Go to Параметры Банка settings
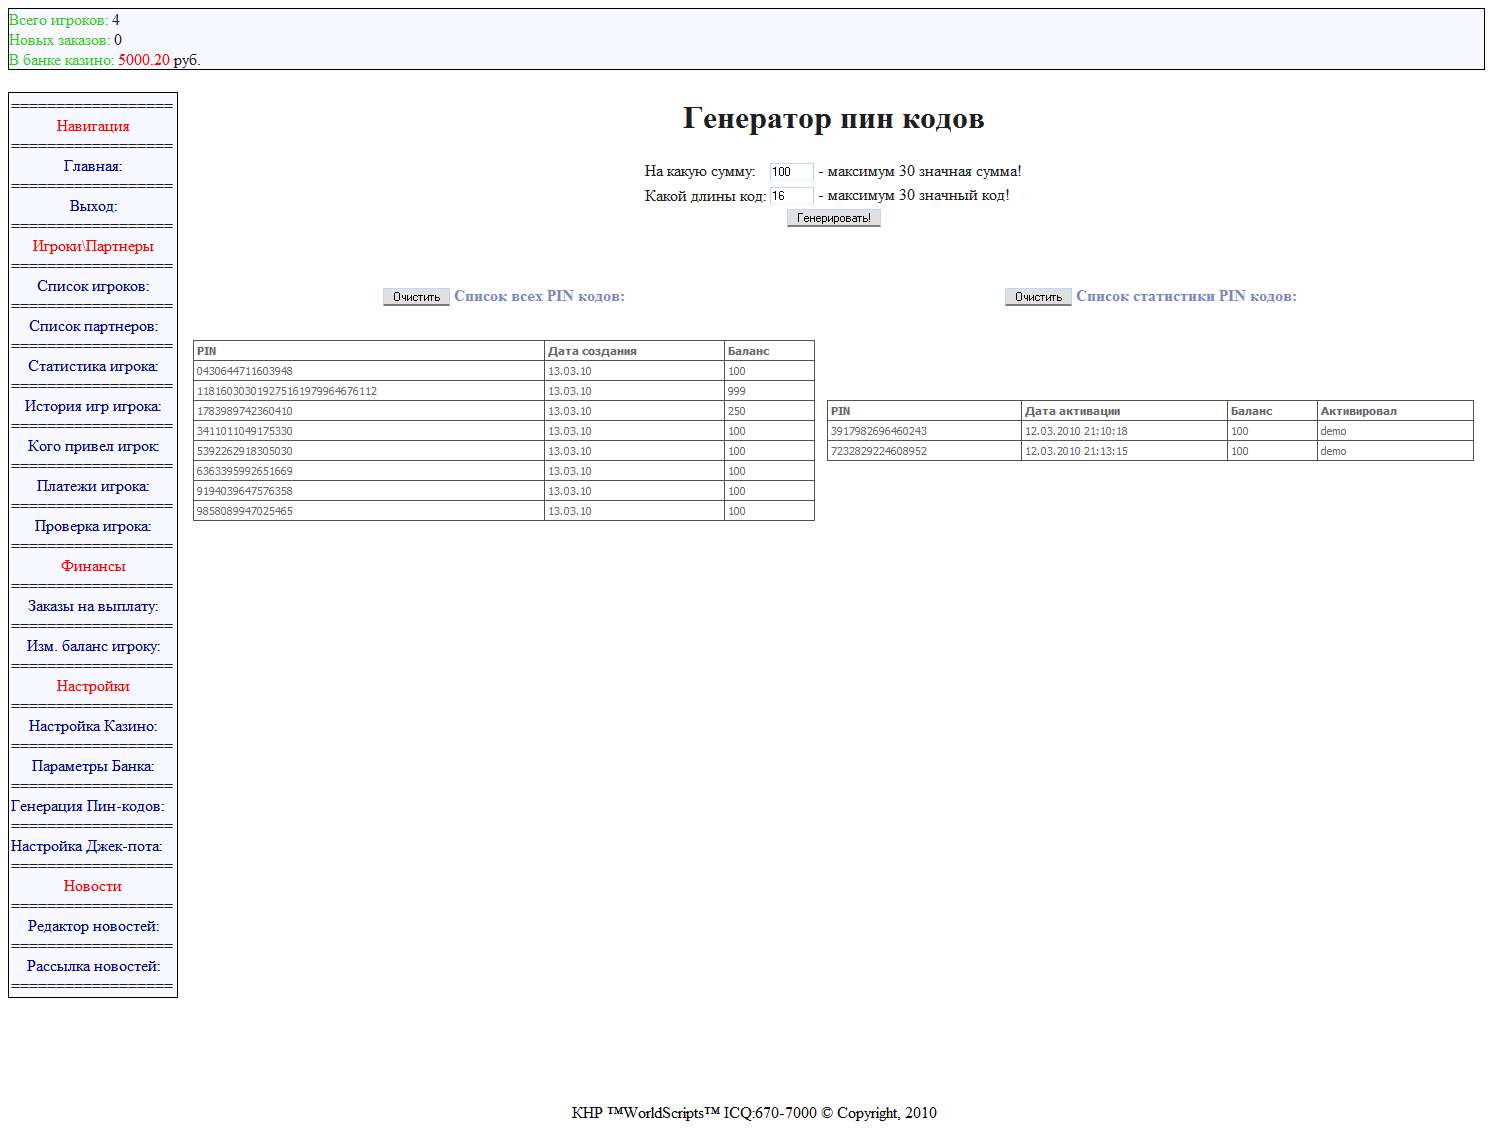Screen dimensions: 1493x1132 point(93,766)
